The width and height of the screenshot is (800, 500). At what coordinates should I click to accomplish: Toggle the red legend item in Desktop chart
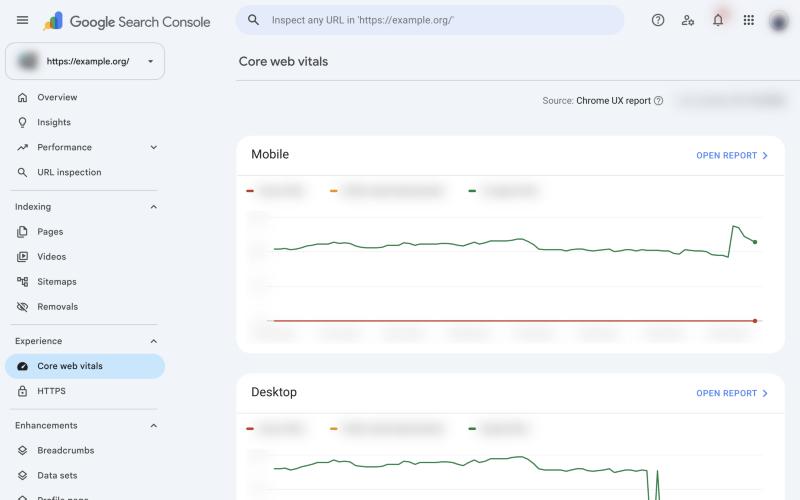point(276,429)
